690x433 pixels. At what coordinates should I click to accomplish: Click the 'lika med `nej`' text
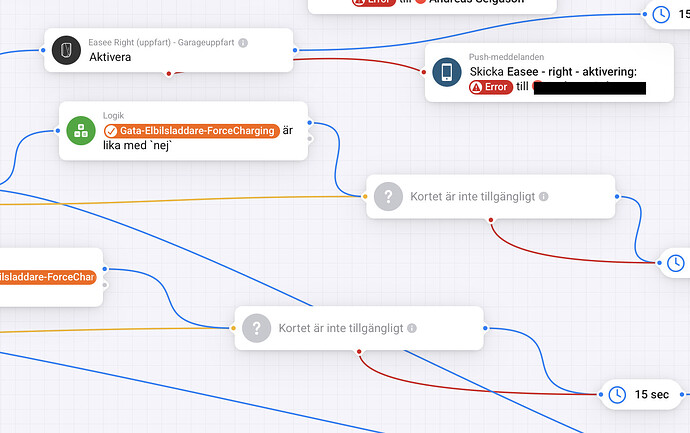click(x=137, y=145)
